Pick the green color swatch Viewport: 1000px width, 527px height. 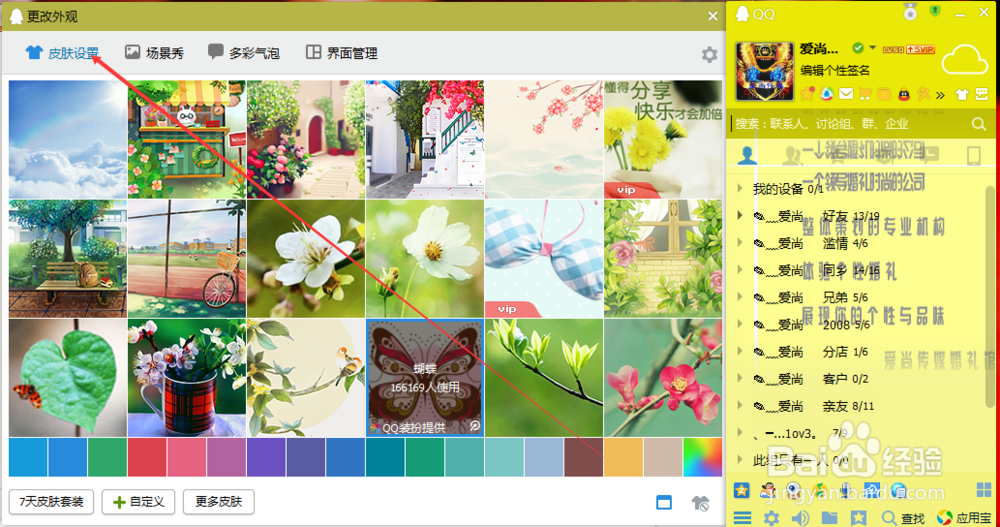[107, 457]
